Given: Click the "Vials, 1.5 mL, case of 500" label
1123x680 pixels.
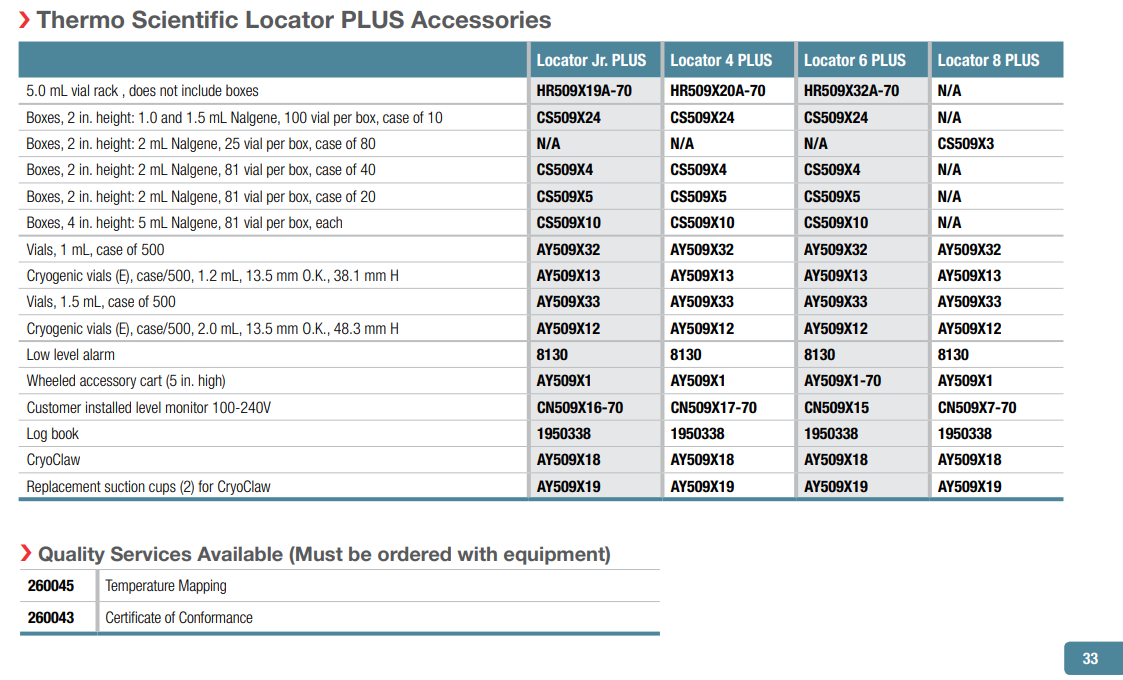Looking at the screenshot, I should coord(101,302).
